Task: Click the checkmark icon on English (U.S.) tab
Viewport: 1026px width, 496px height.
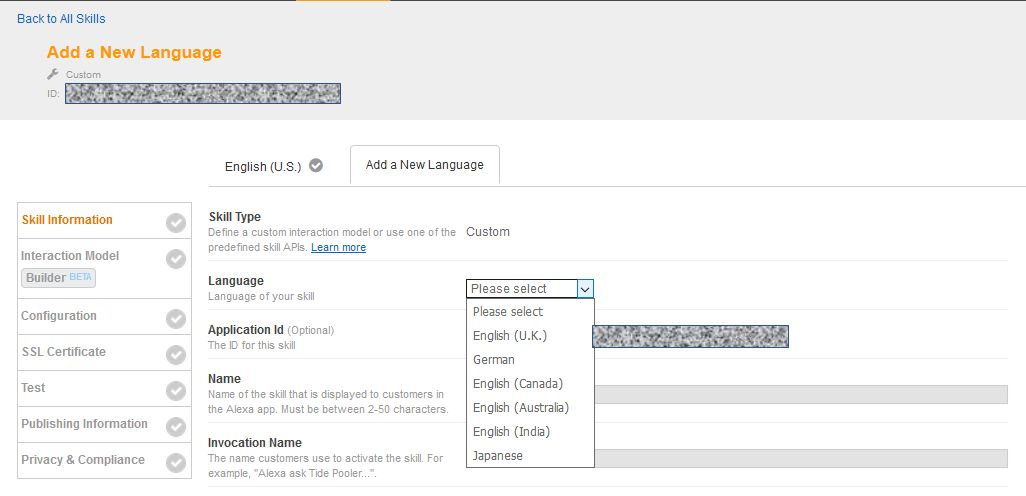Action: [316, 166]
